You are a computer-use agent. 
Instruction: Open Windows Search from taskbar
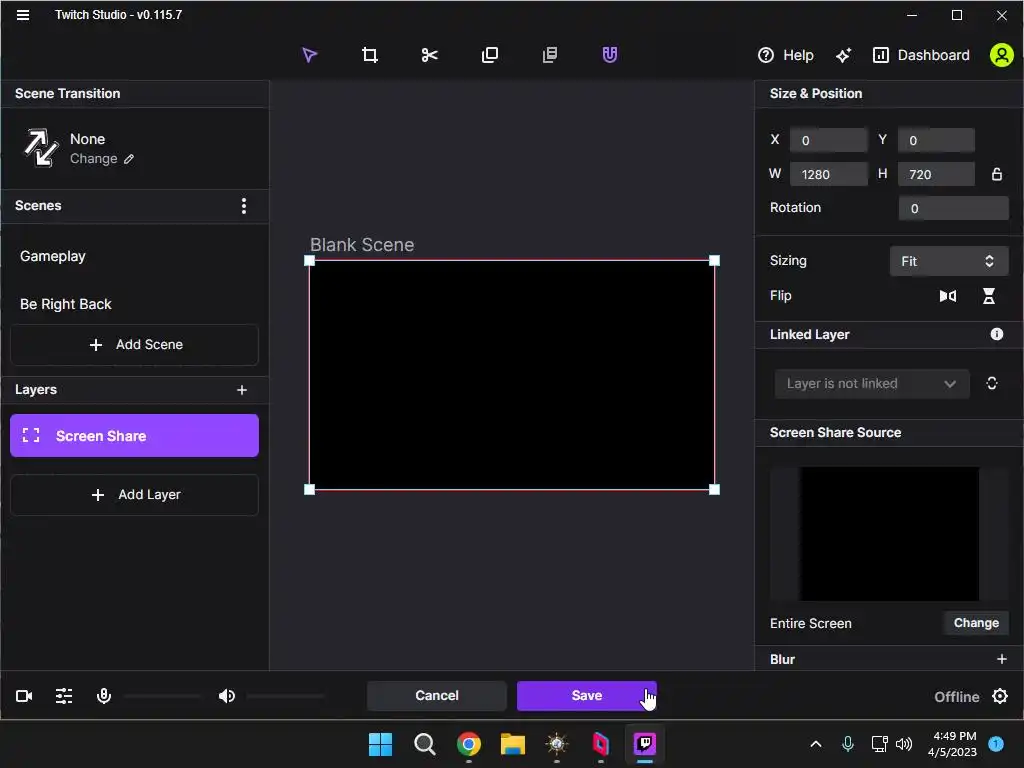click(424, 744)
